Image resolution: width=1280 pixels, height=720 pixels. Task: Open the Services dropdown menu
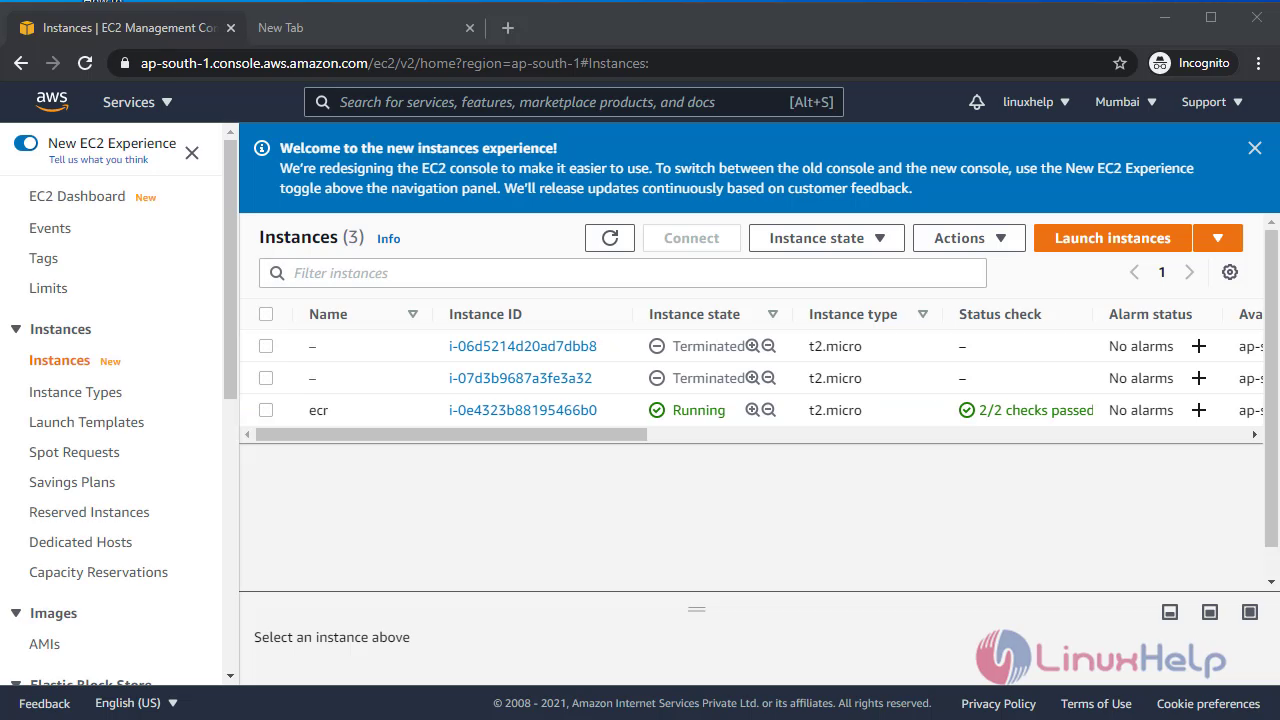(138, 102)
